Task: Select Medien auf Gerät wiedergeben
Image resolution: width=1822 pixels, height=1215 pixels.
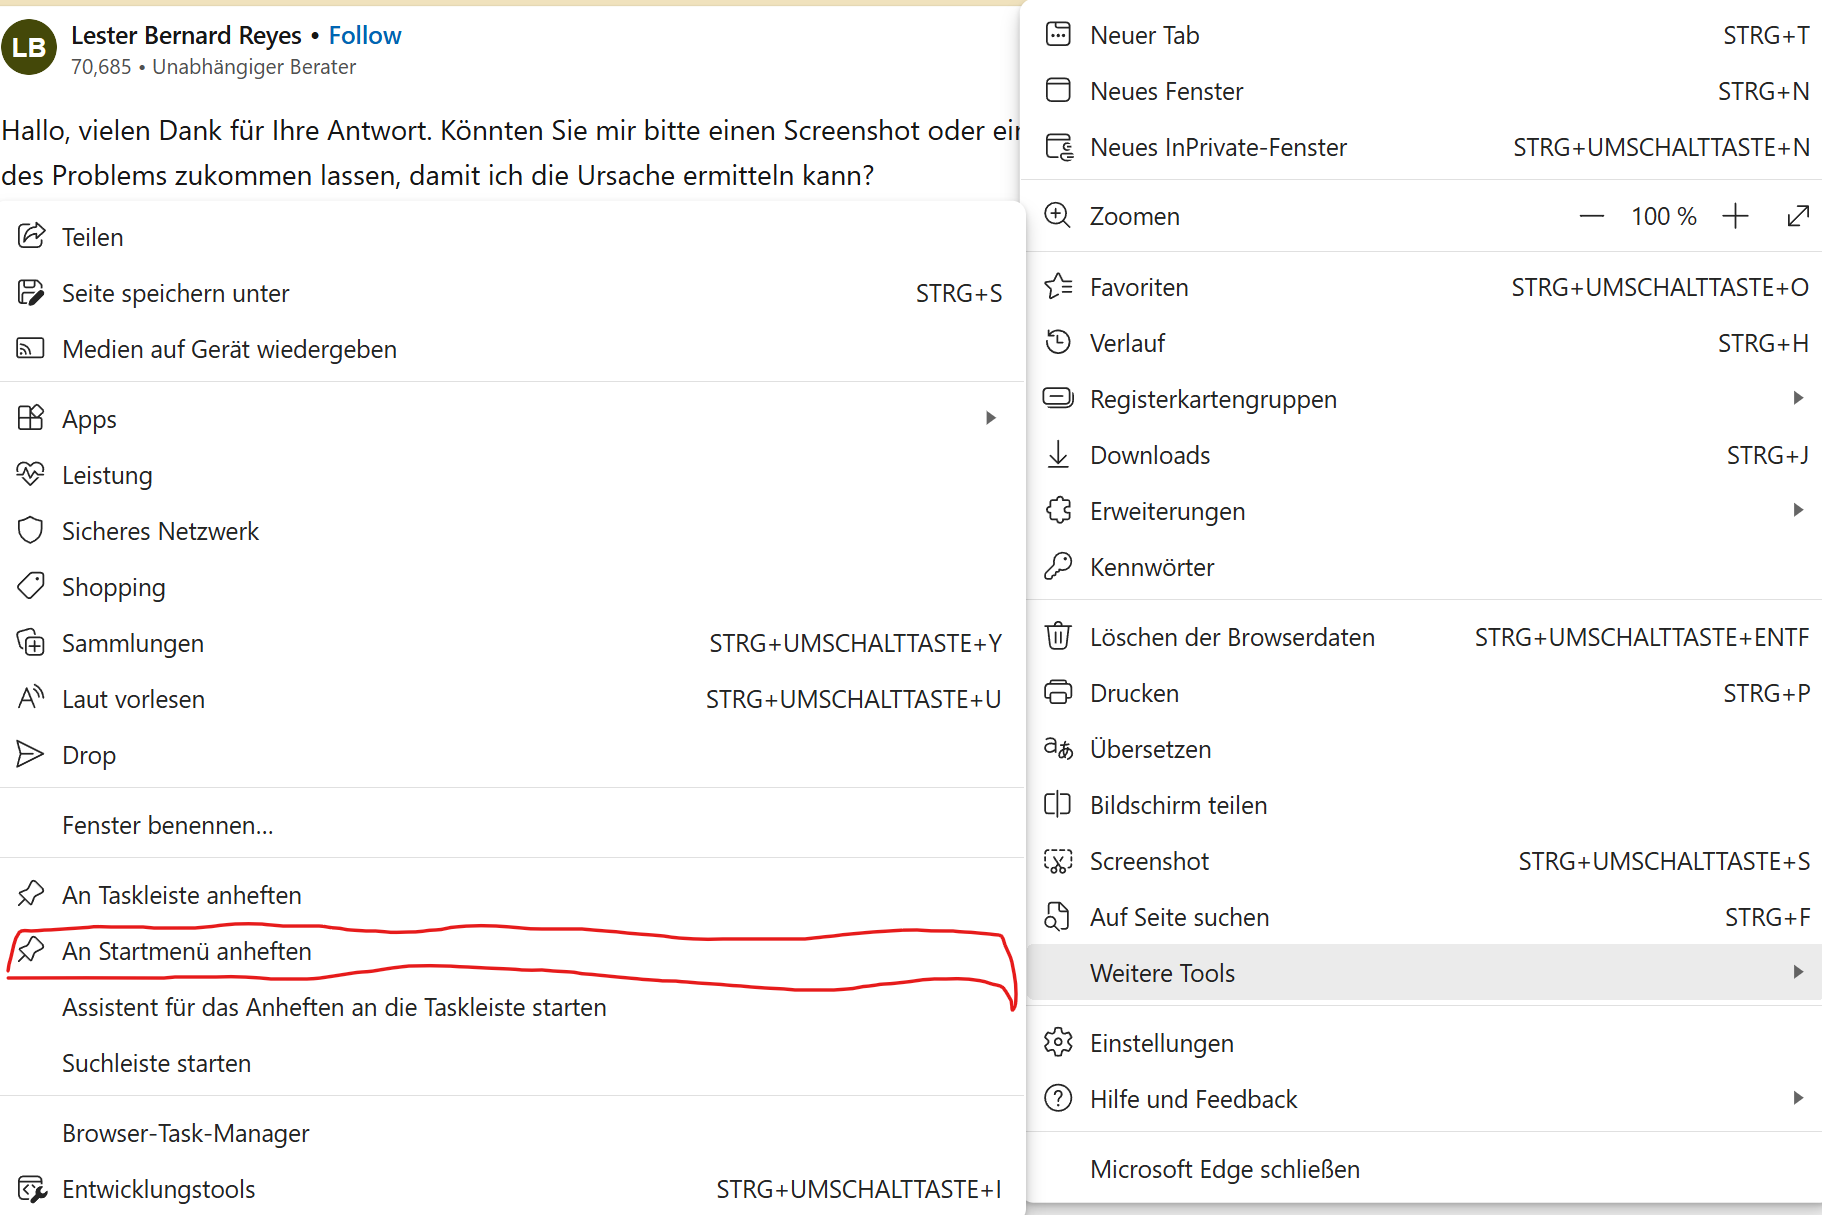Action: [512, 349]
